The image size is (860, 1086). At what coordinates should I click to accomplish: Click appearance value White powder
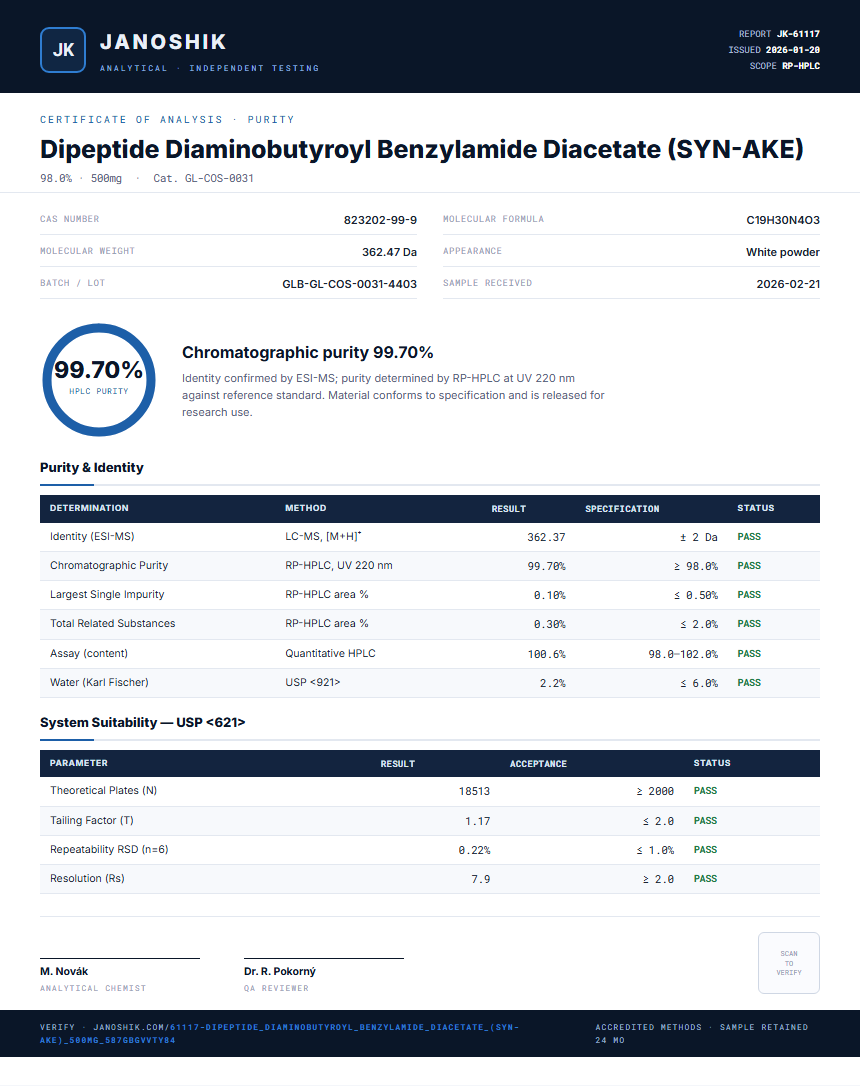click(x=782, y=251)
